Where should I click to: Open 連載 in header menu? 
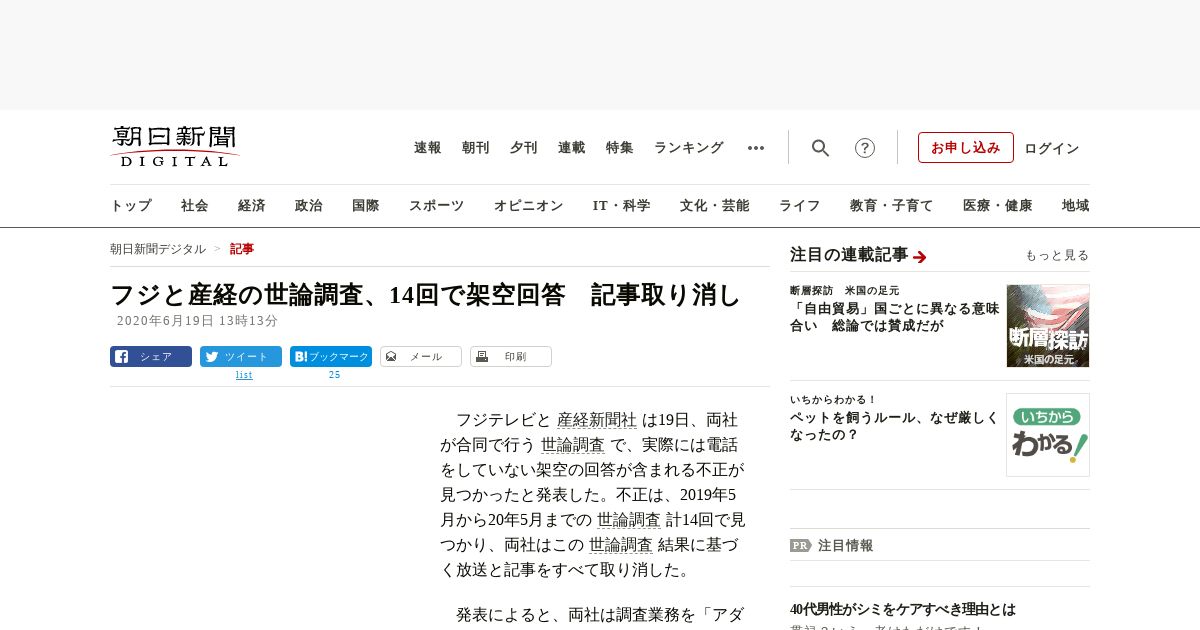pyautogui.click(x=572, y=148)
